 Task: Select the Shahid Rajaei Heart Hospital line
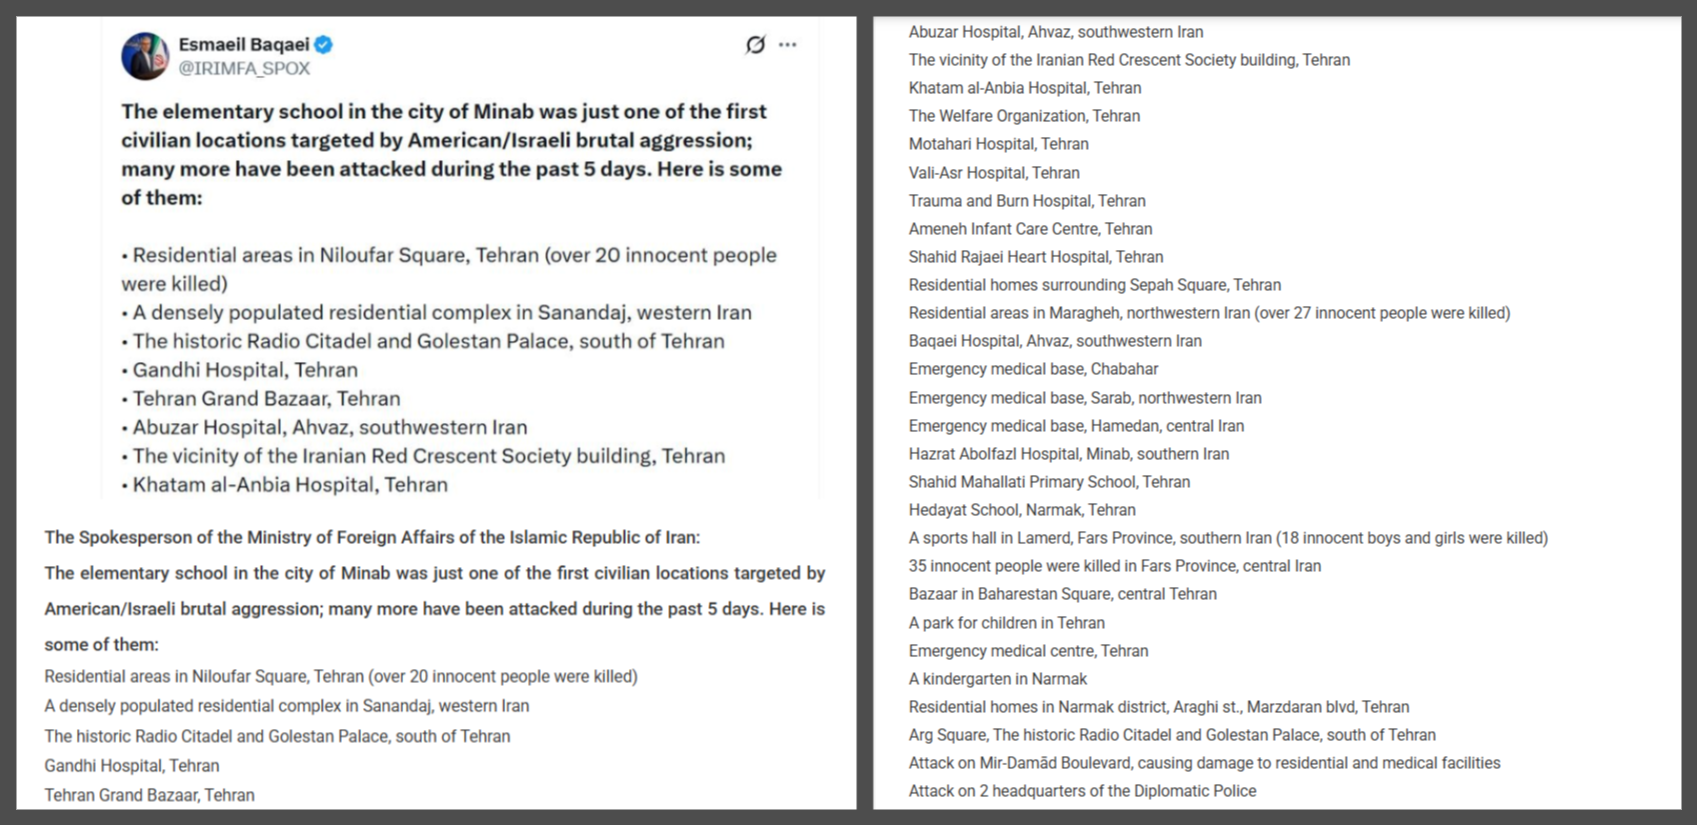[x=1035, y=257]
